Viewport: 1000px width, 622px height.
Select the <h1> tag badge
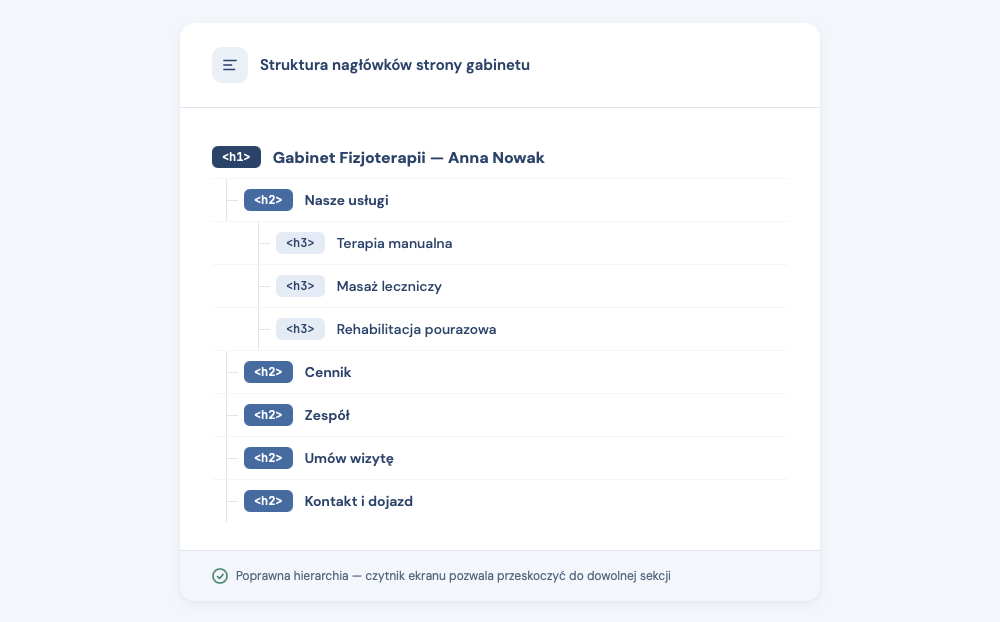pos(236,157)
